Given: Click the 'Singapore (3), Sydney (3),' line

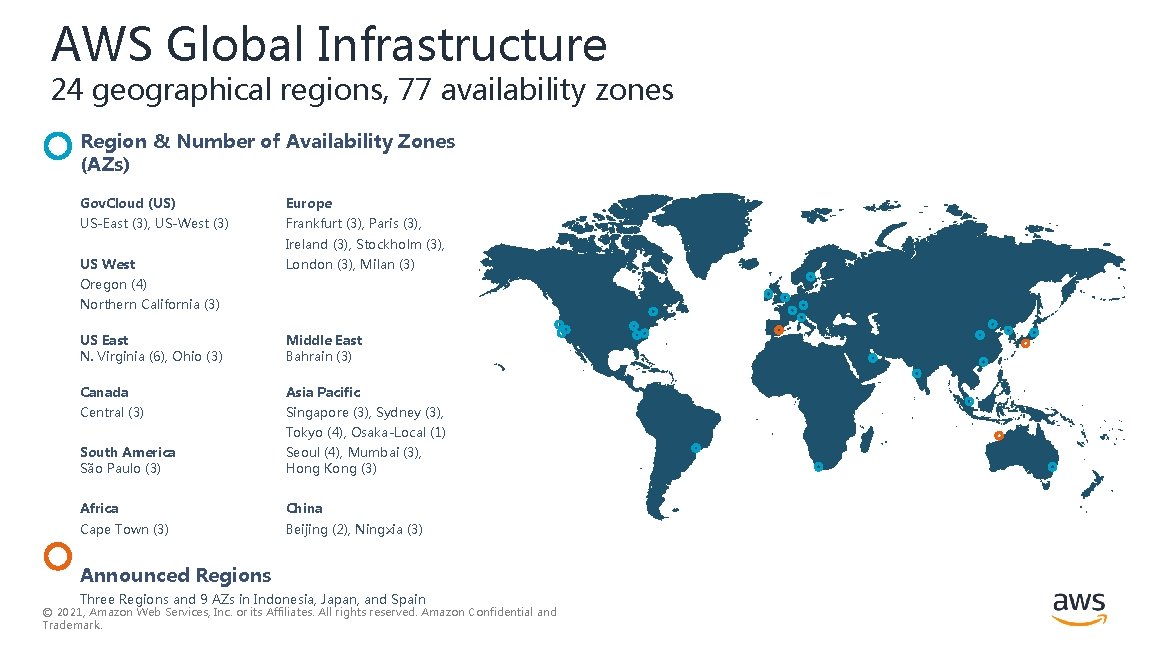Looking at the screenshot, I should pos(364,412).
